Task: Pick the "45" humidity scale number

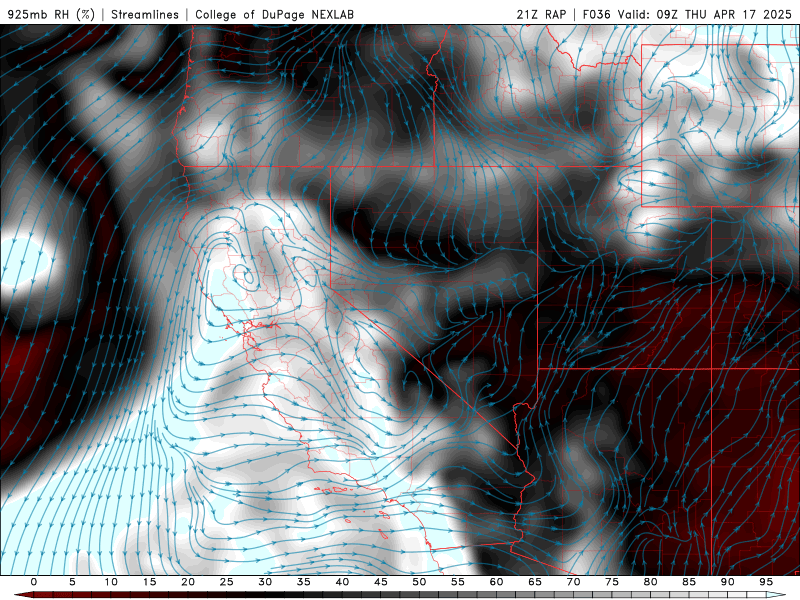Action: click(381, 582)
